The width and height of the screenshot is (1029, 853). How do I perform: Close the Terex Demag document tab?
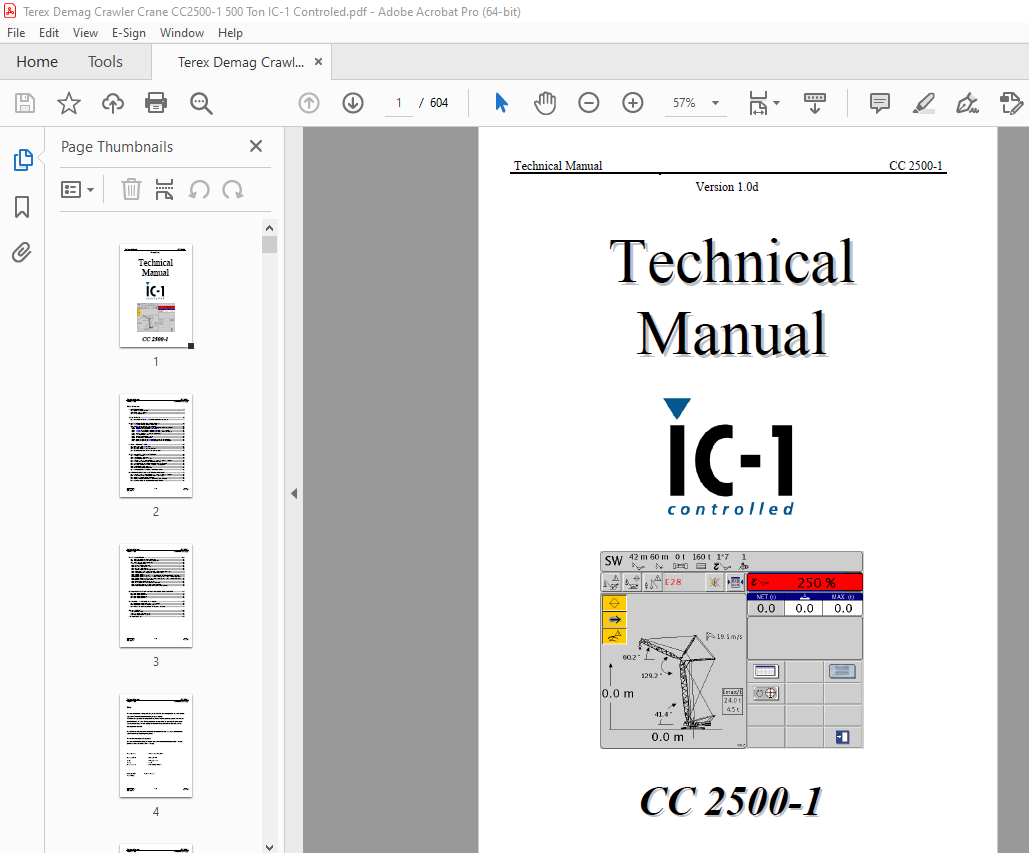pyautogui.click(x=318, y=62)
